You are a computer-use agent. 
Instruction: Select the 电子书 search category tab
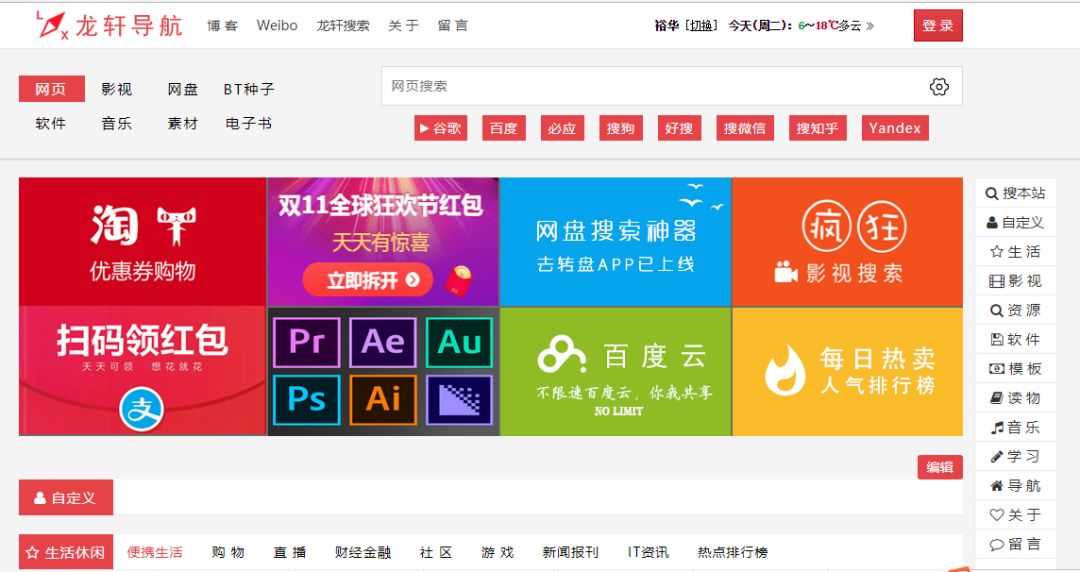249,123
